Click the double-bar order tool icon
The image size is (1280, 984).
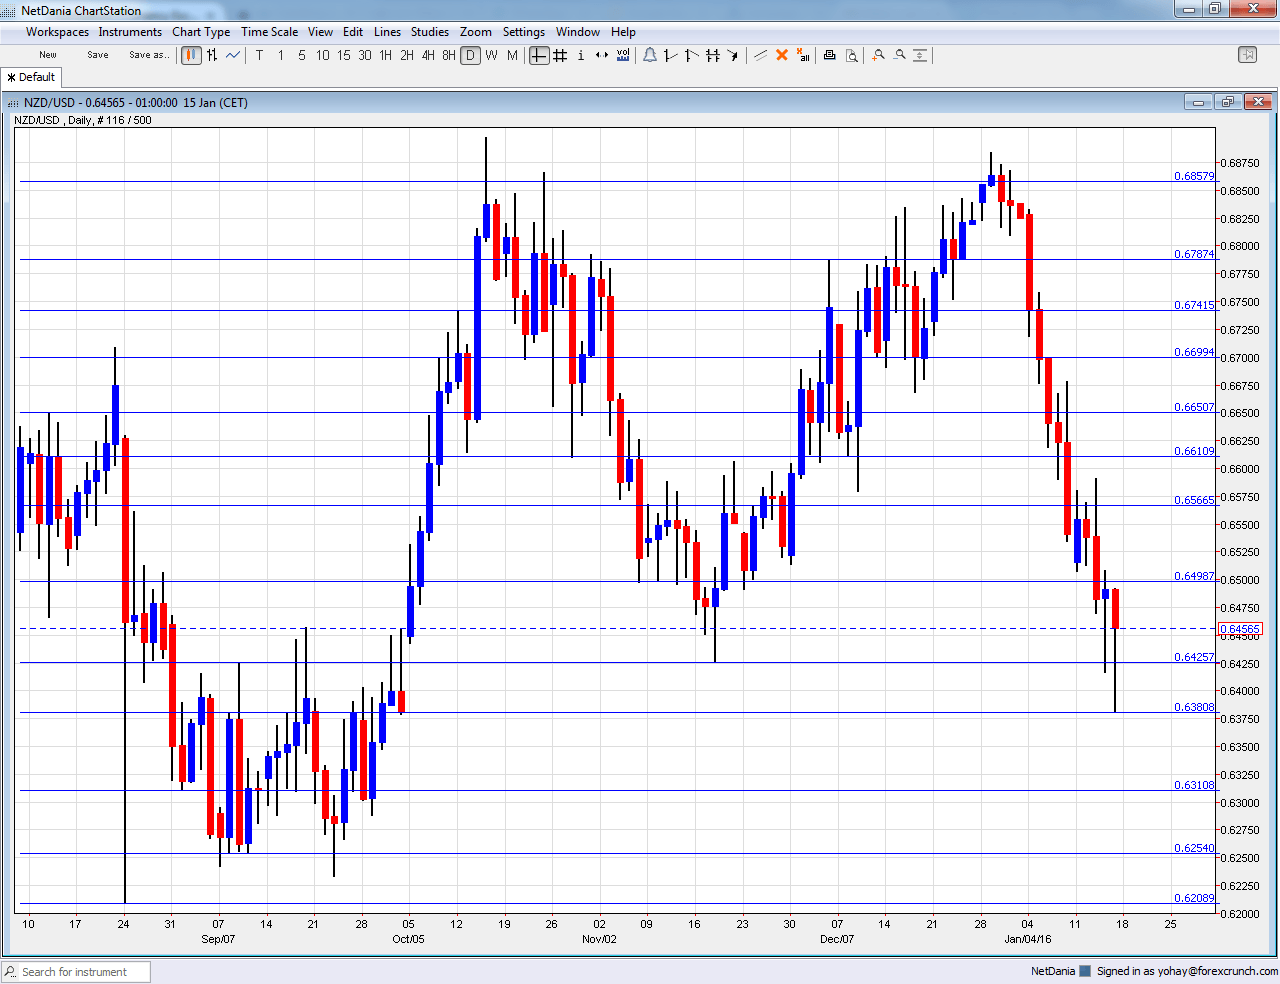click(713, 55)
